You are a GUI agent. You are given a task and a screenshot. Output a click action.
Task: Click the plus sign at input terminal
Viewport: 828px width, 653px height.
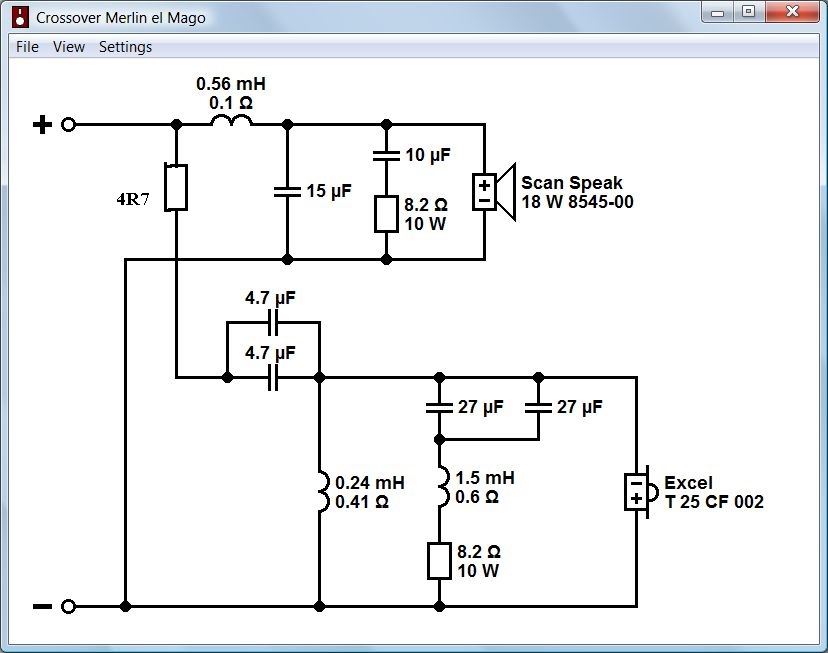[x=42, y=125]
